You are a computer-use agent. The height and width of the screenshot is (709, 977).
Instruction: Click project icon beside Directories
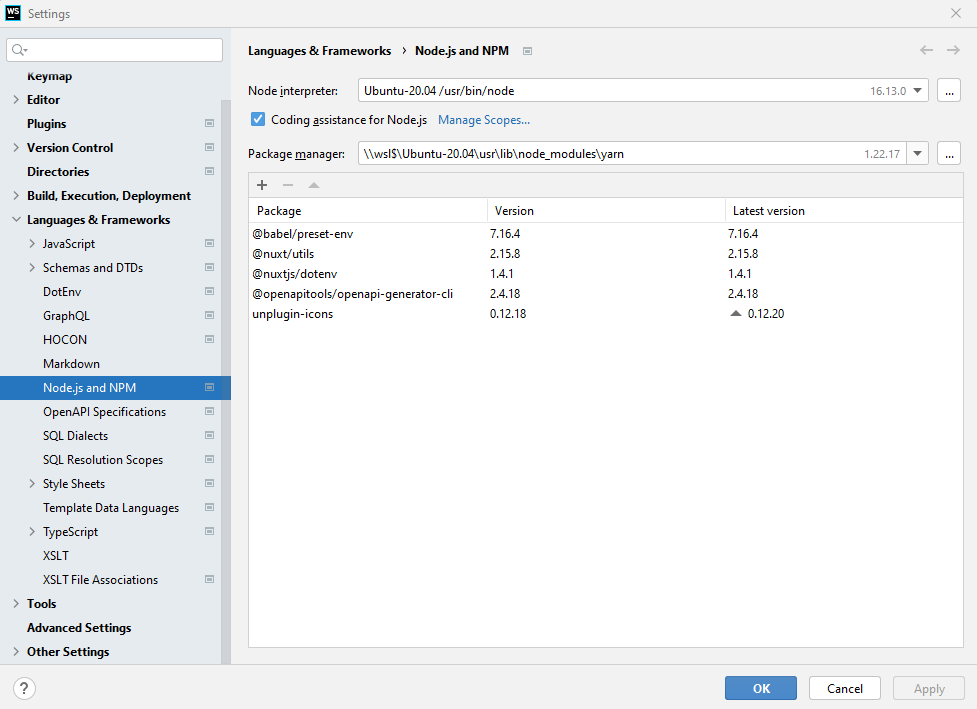tap(209, 171)
